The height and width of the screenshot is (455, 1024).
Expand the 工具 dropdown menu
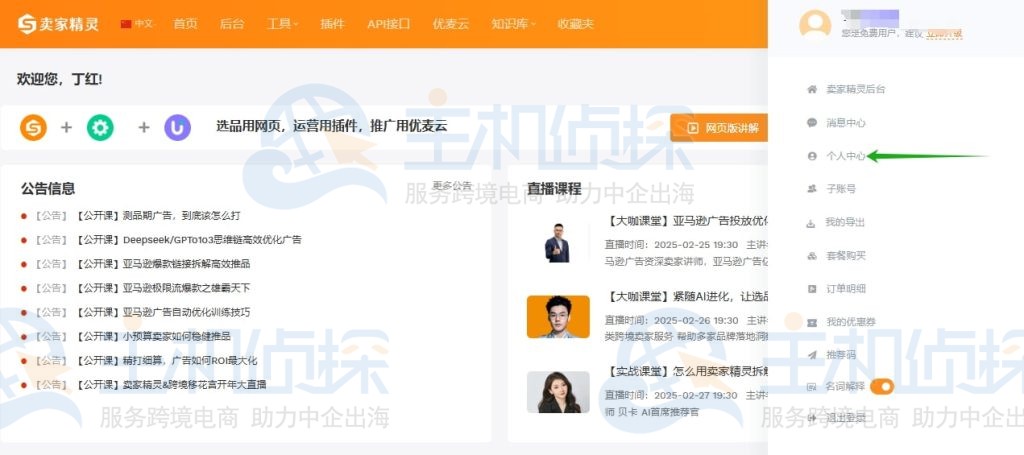(282, 24)
